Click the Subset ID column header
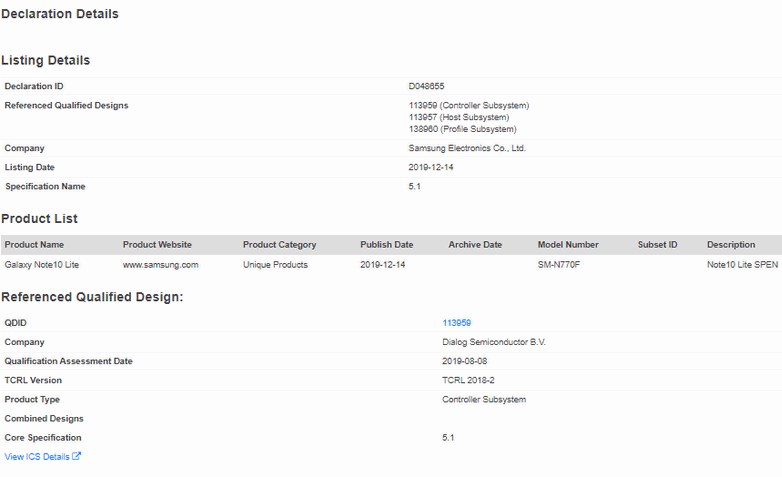Screen dimensions: 782x477 [x=657, y=244]
